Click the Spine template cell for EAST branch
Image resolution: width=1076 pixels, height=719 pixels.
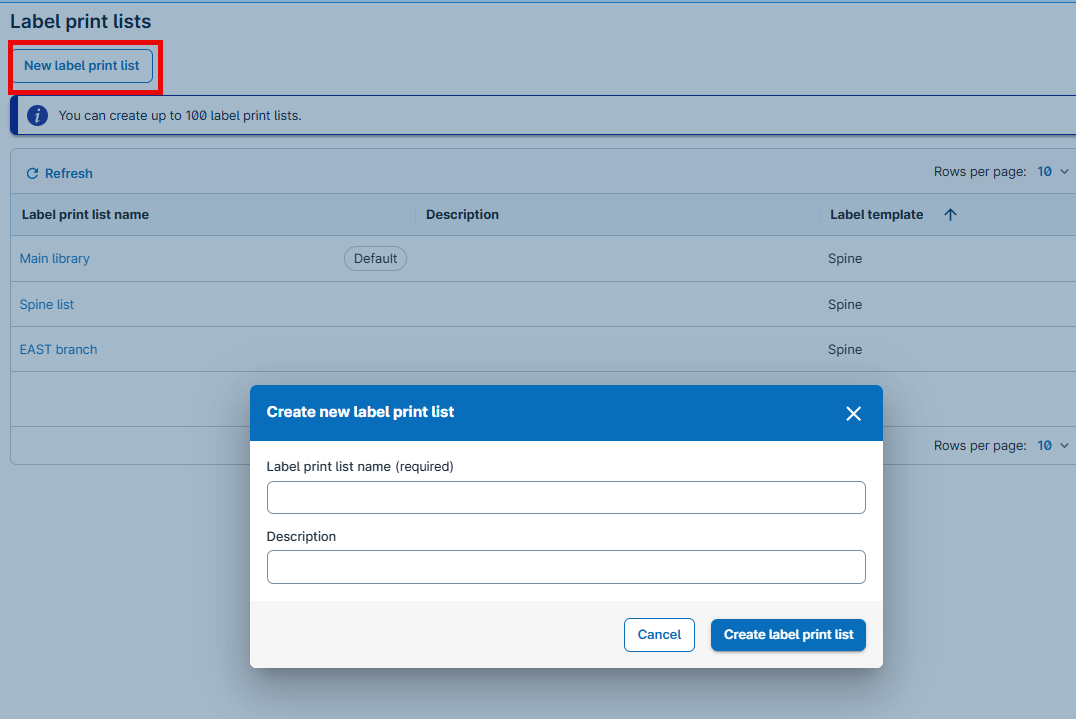845,350
